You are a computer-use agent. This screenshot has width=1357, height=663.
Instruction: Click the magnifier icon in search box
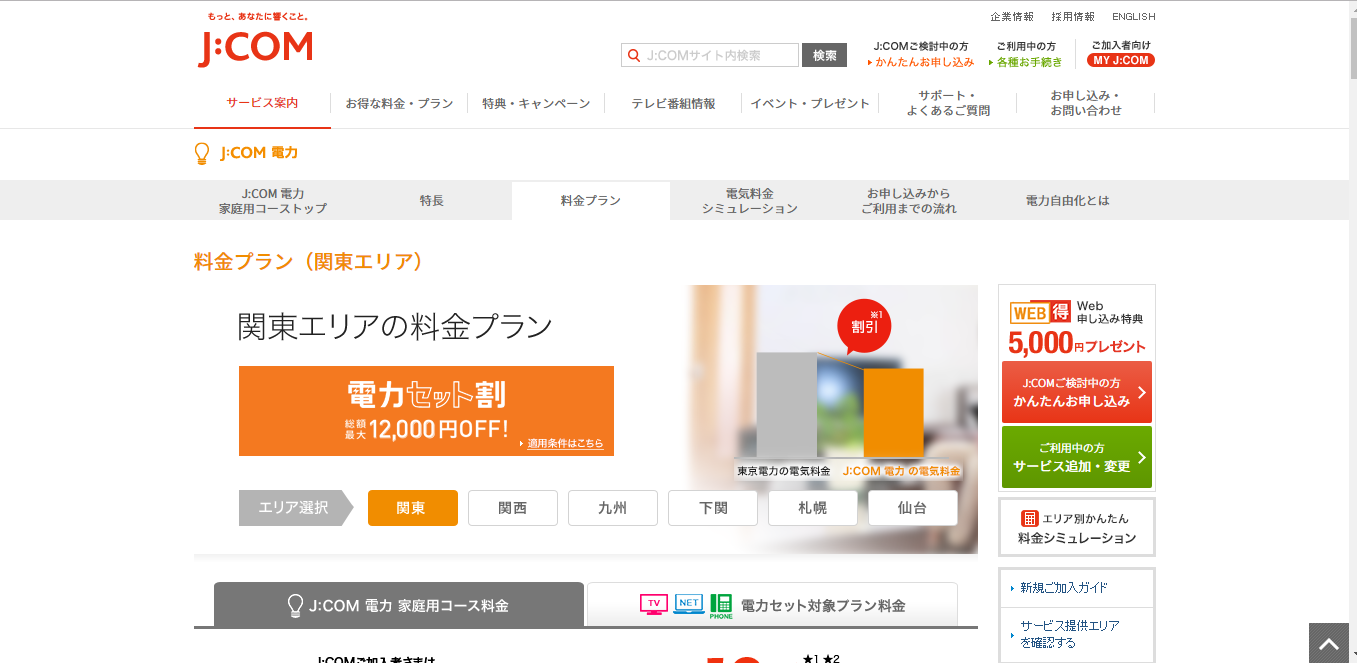point(634,55)
